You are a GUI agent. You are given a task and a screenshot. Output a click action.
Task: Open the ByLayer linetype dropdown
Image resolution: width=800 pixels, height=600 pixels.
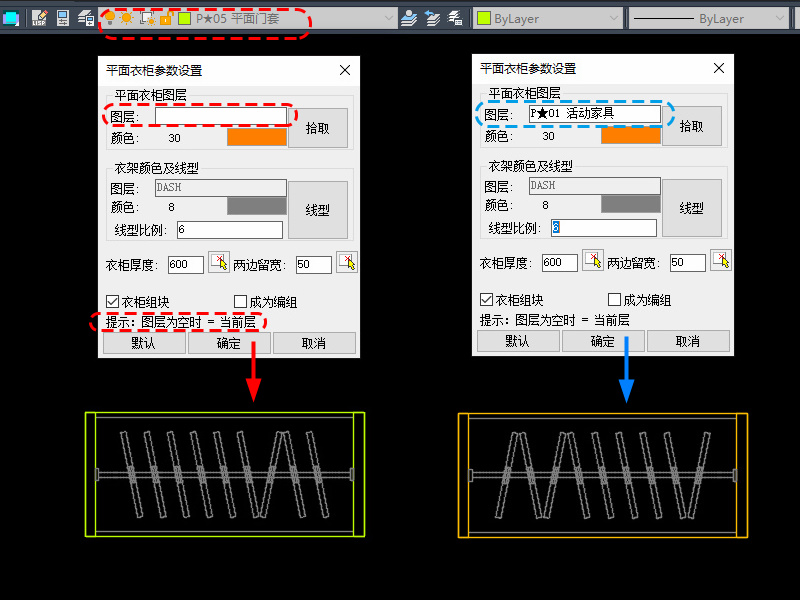(x=709, y=19)
